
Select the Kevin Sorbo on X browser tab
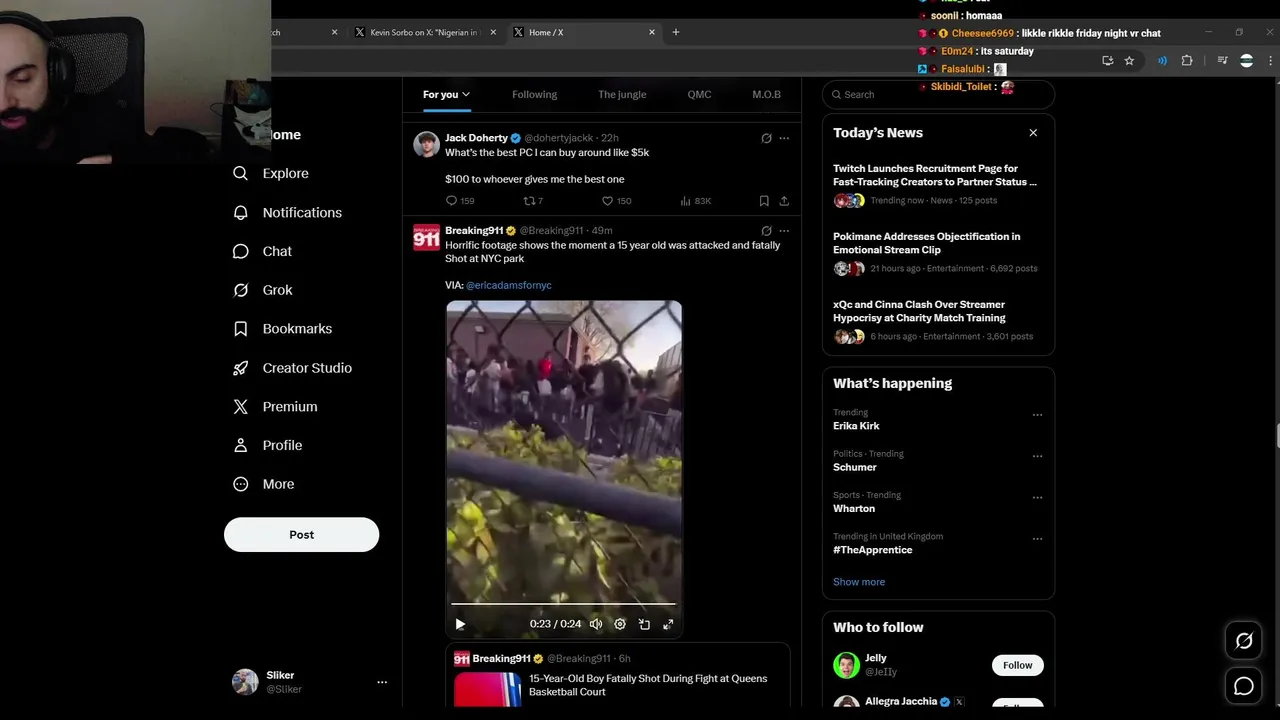(x=425, y=32)
